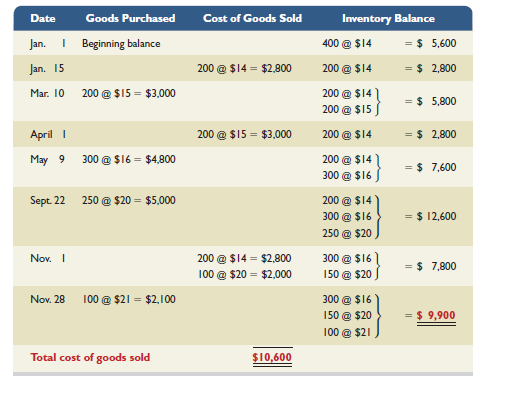This screenshot has height=394, width=508.
Task: Click the 250 @ $20 = $5,000 purchase
Action: click(x=129, y=200)
